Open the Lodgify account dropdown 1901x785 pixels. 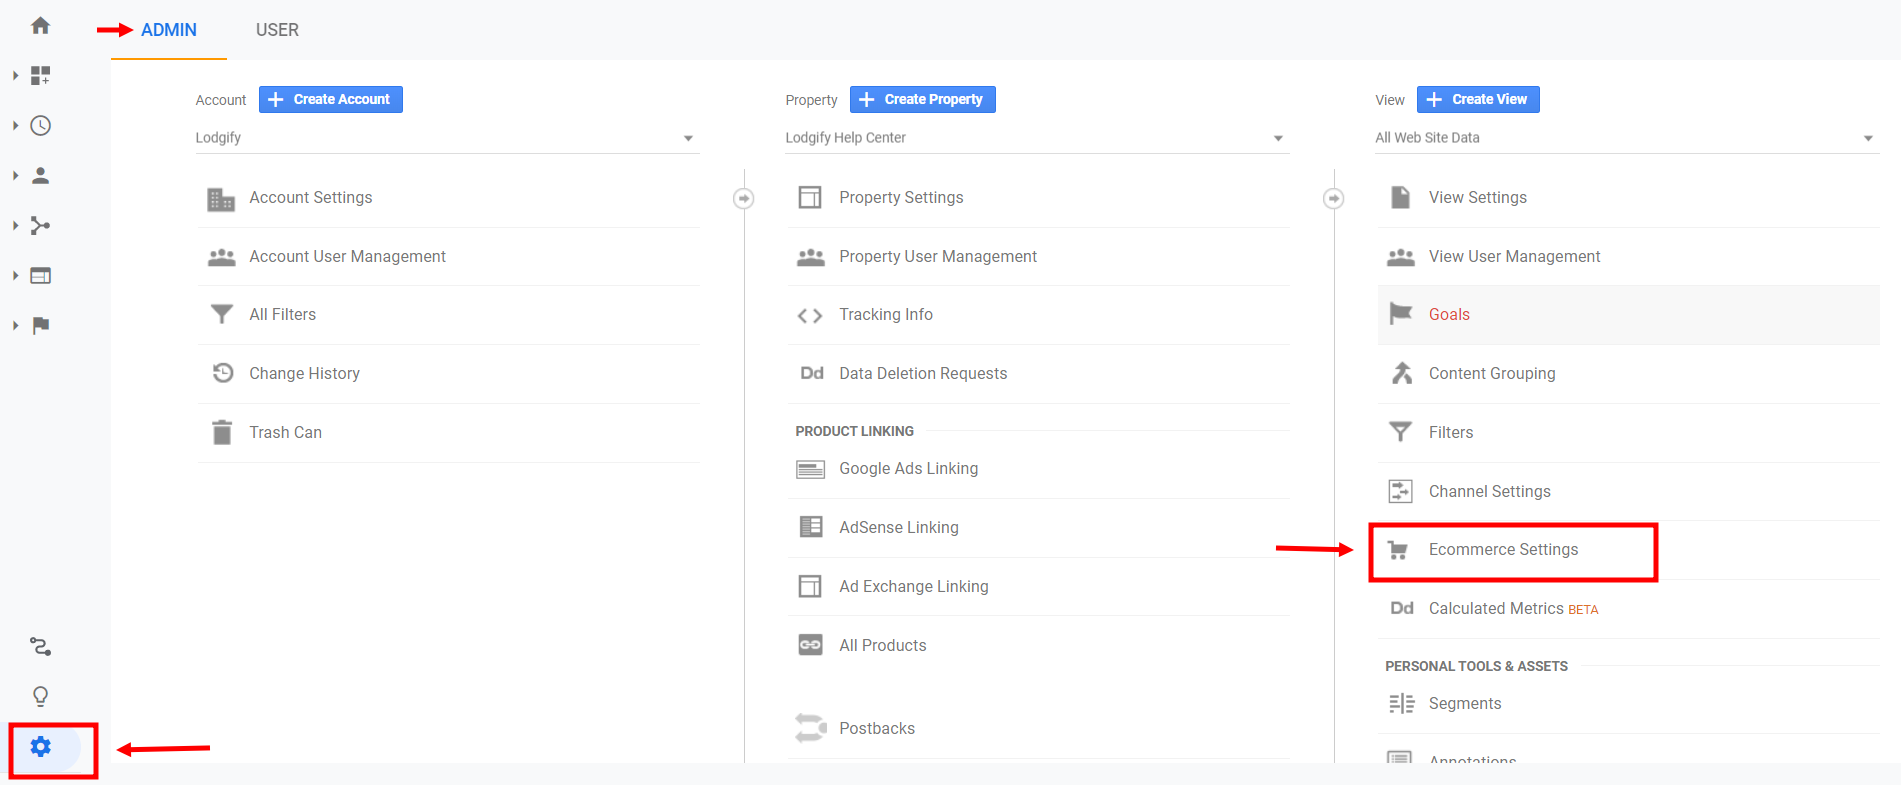click(446, 138)
